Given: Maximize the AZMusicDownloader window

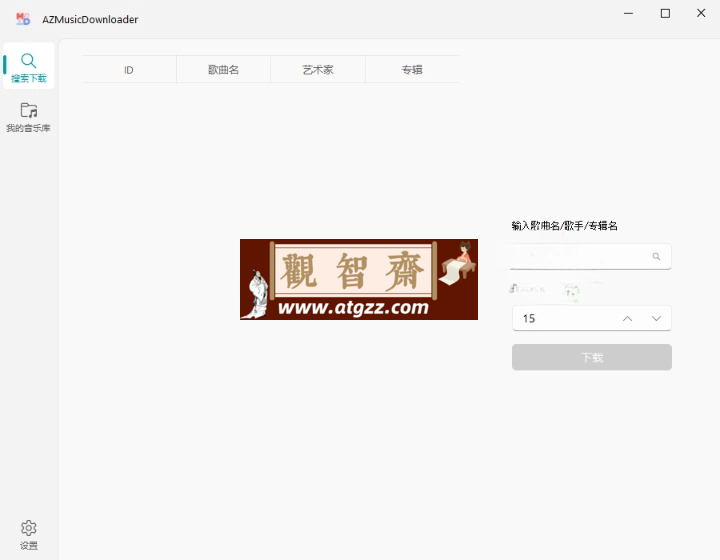Looking at the screenshot, I should [665, 13].
